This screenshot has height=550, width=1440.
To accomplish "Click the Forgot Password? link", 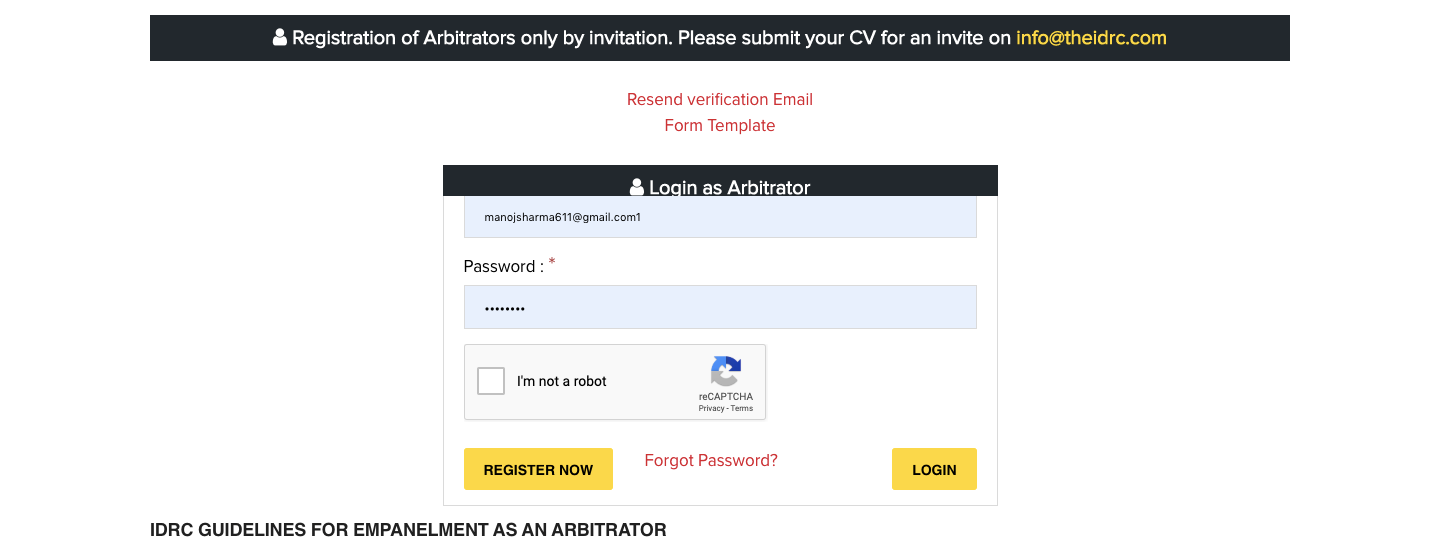I will 711,461.
